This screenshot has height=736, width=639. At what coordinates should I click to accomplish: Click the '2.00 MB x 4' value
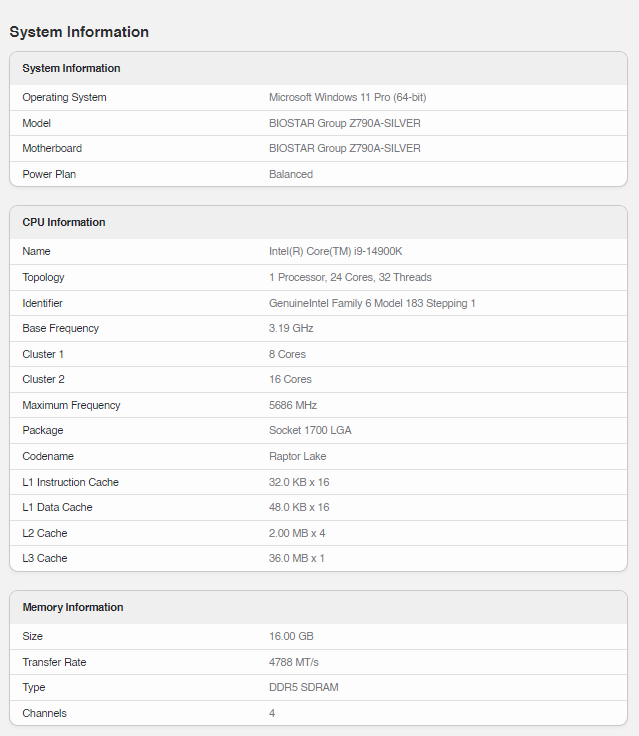point(297,534)
